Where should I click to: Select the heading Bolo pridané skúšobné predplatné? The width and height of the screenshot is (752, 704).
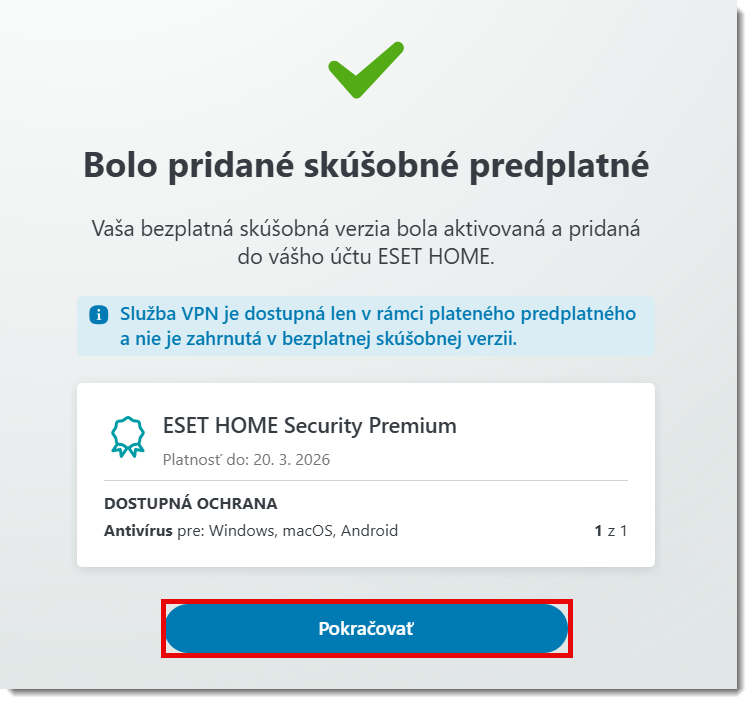[x=366, y=164]
